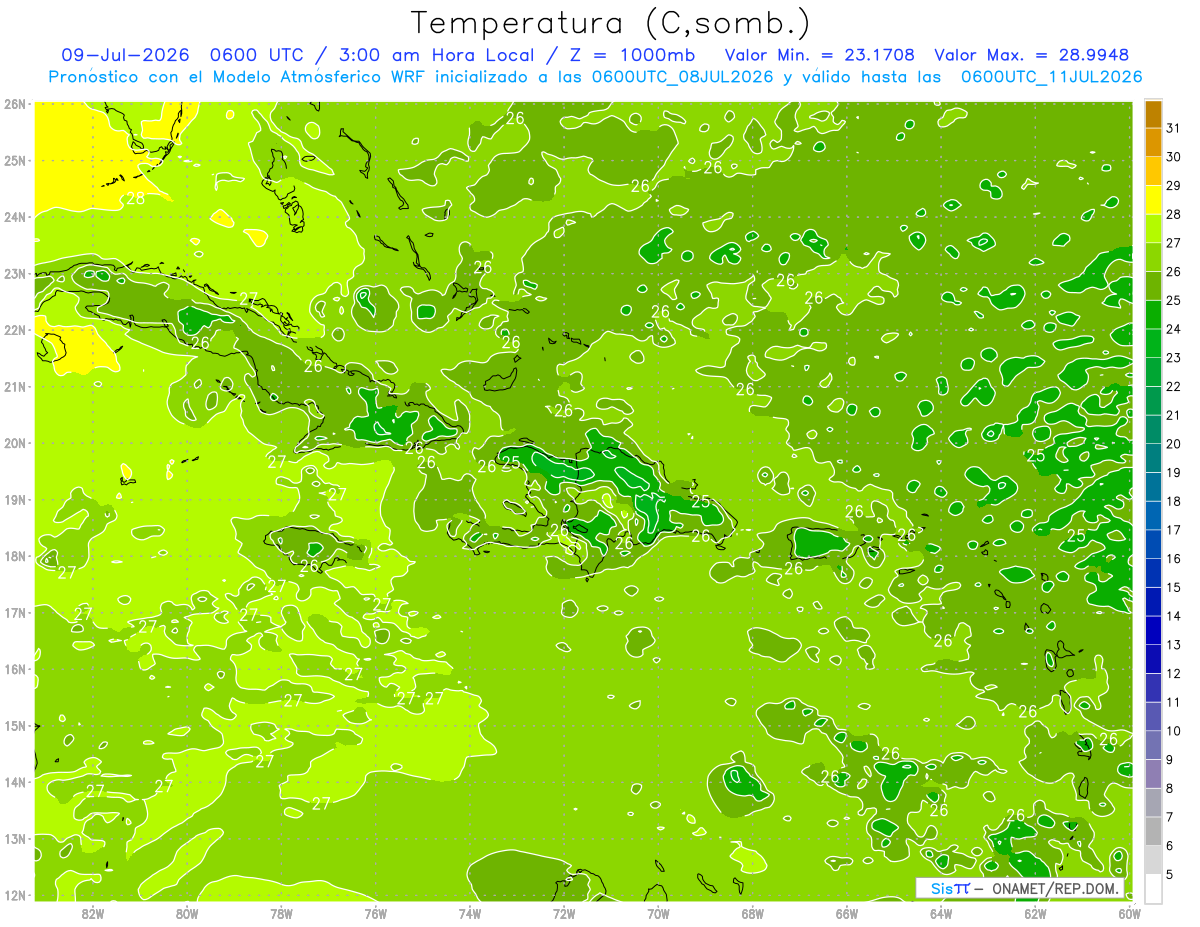Screen dimensions: 1200x927
Task: Click legend value 15 on the color scale
Action: (1174, 587)
